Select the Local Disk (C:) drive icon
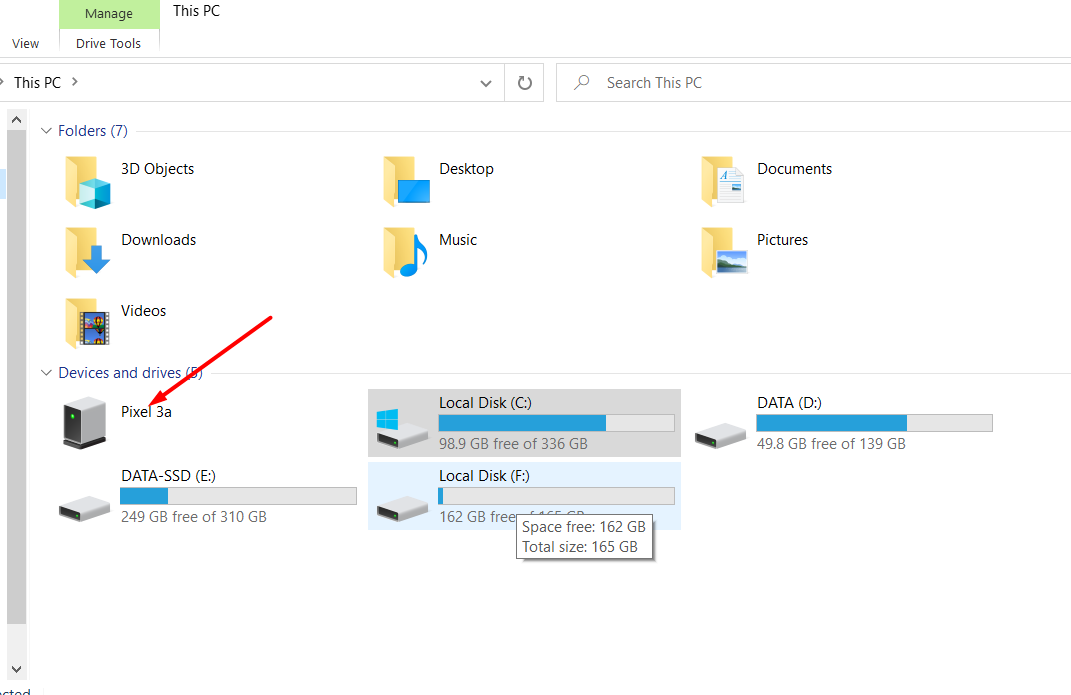Image resolution: width=1071 pixels, height=695 pixels. pyautogui.click(x=402, y=424)
